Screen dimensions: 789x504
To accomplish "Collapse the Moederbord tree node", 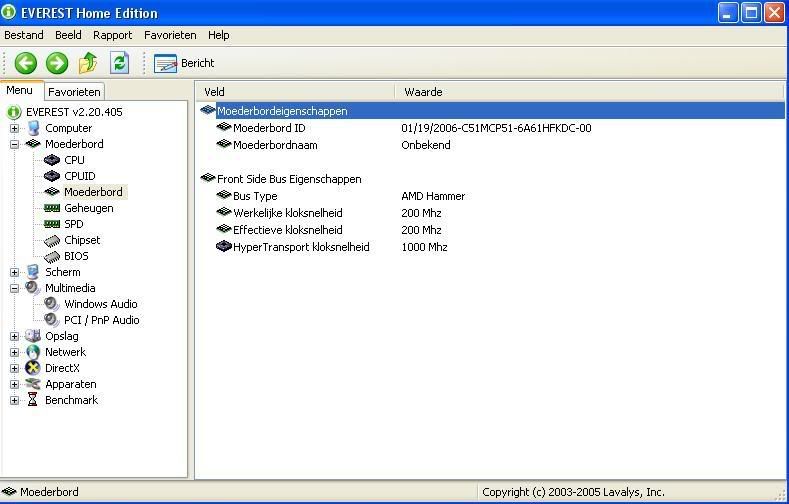I will (15, 144).
